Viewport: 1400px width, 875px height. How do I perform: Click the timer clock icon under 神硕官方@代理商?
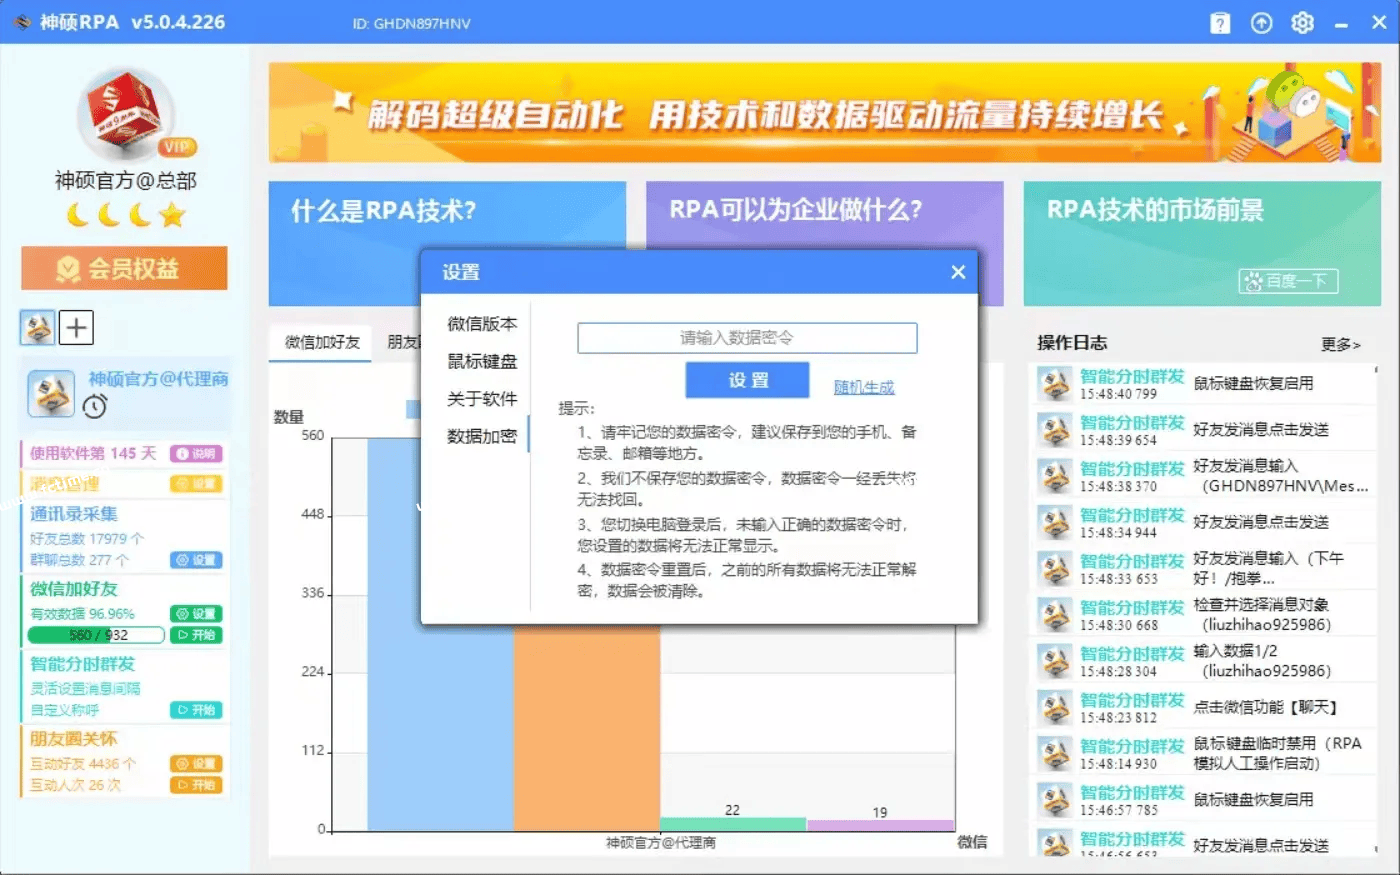tap(95, 406)
